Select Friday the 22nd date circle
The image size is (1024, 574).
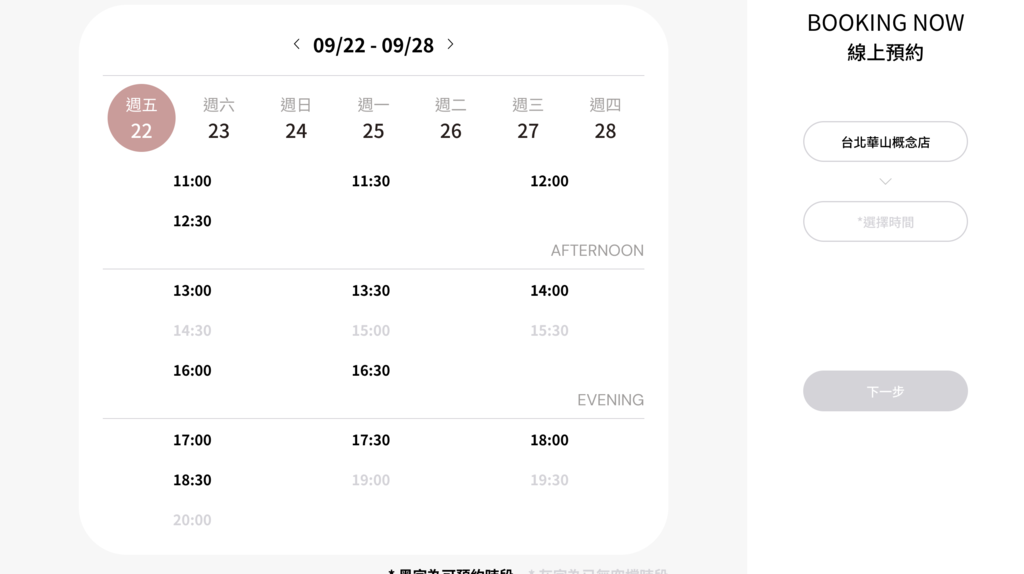click(x=141, y=118)
